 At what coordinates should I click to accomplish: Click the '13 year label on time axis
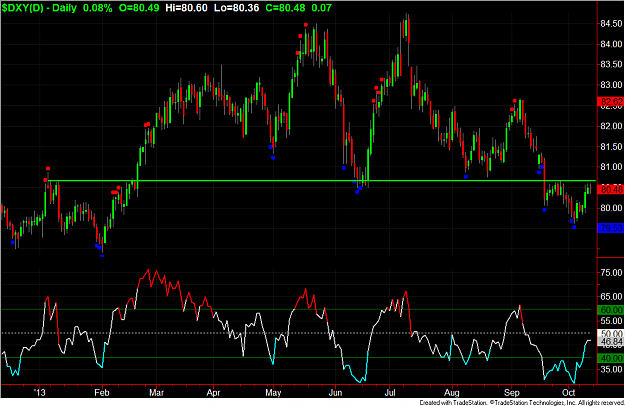[x=39, y=392]
